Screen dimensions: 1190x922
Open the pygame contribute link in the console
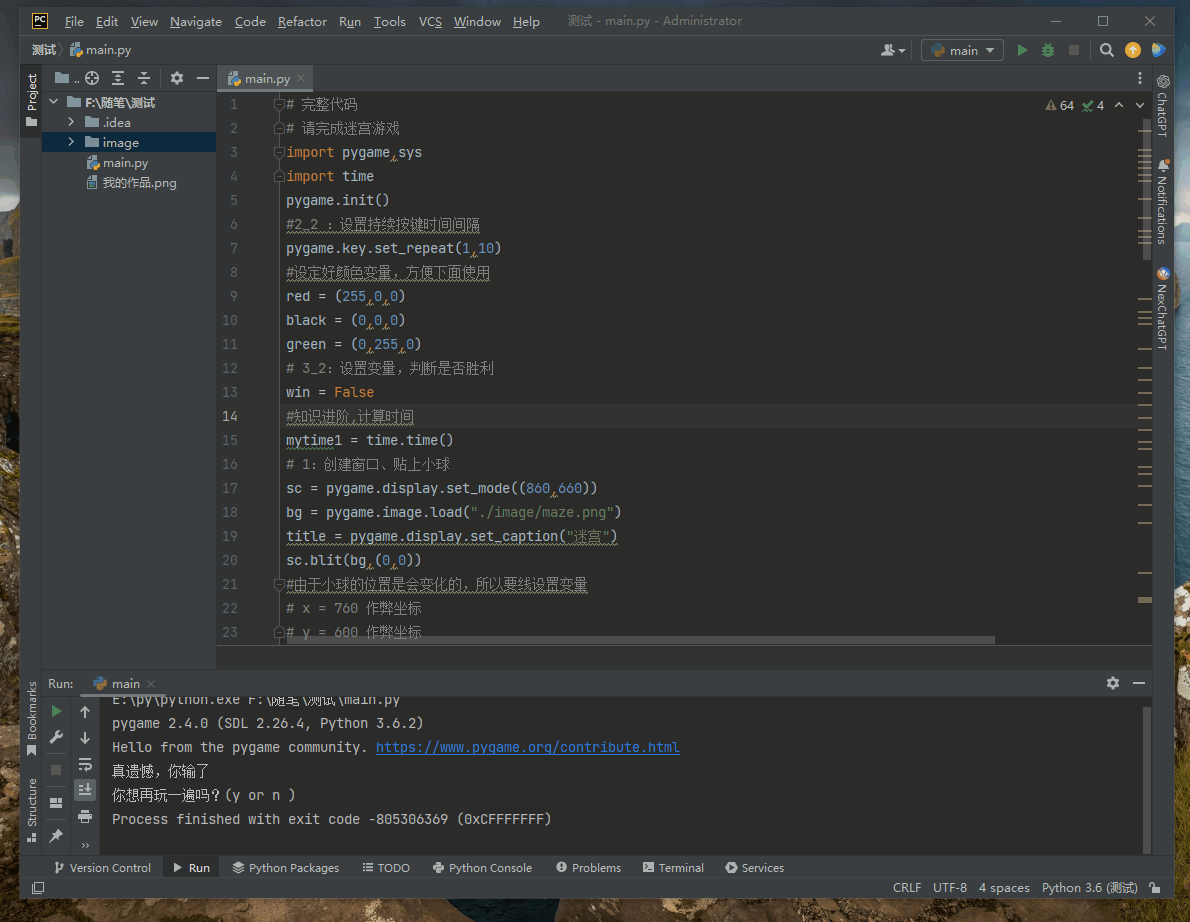pyautogui.click(x=527, y=747)
